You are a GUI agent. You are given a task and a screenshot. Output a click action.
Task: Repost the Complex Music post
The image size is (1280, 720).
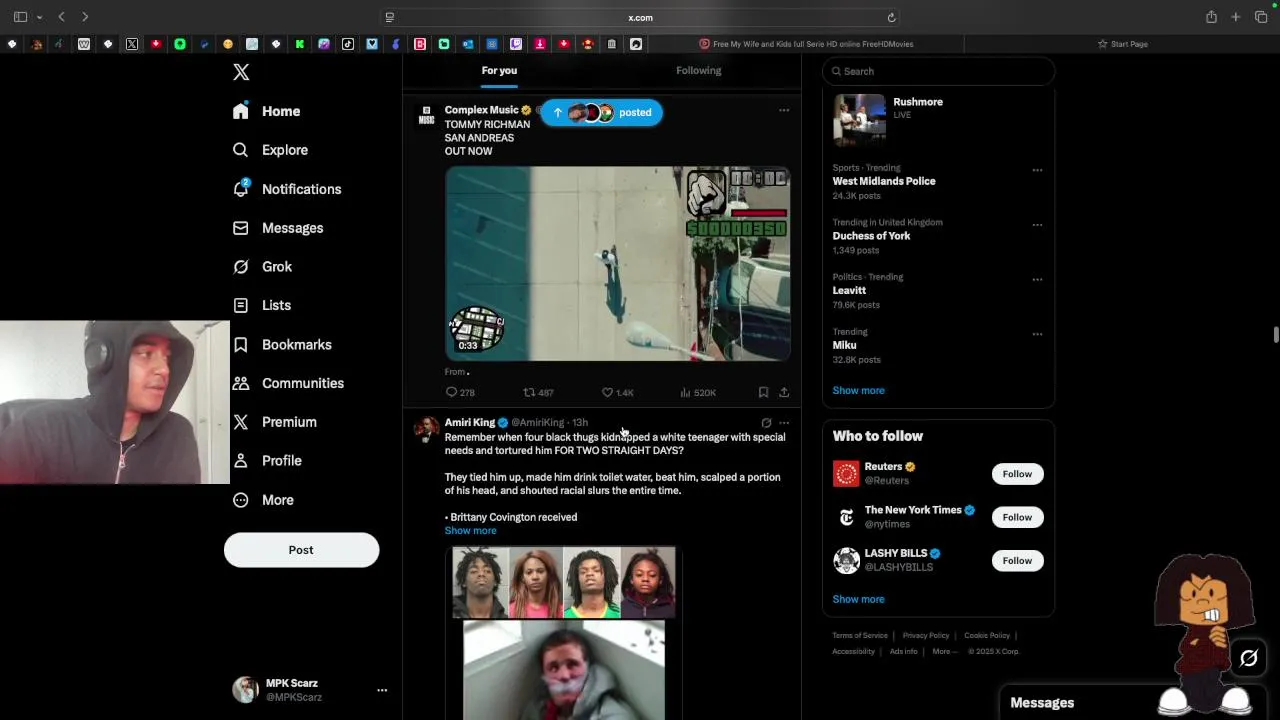point(538,392)
